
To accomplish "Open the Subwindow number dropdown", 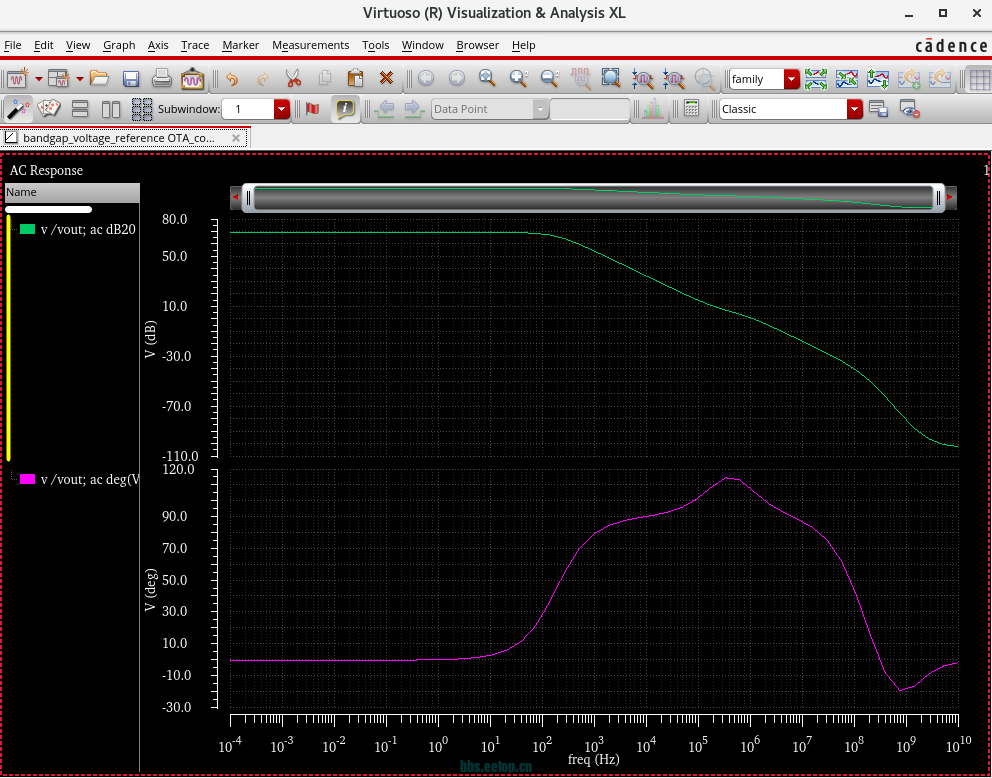I will point(282,109).
